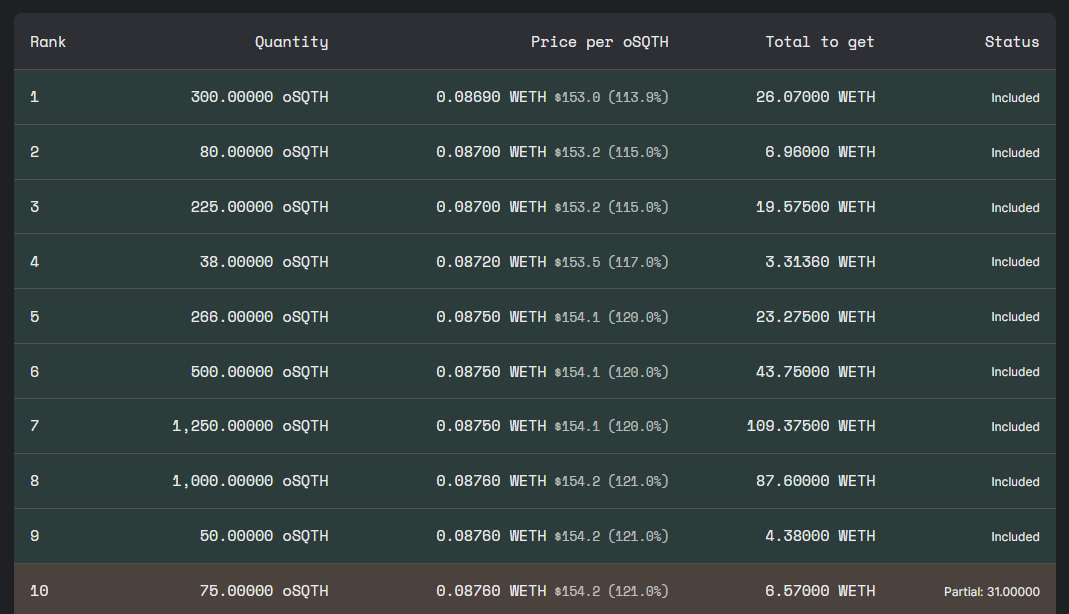Click the 0.08690 WETH price
The image size is (1069, 614).
pyautogui.click(x=491, y=97)
